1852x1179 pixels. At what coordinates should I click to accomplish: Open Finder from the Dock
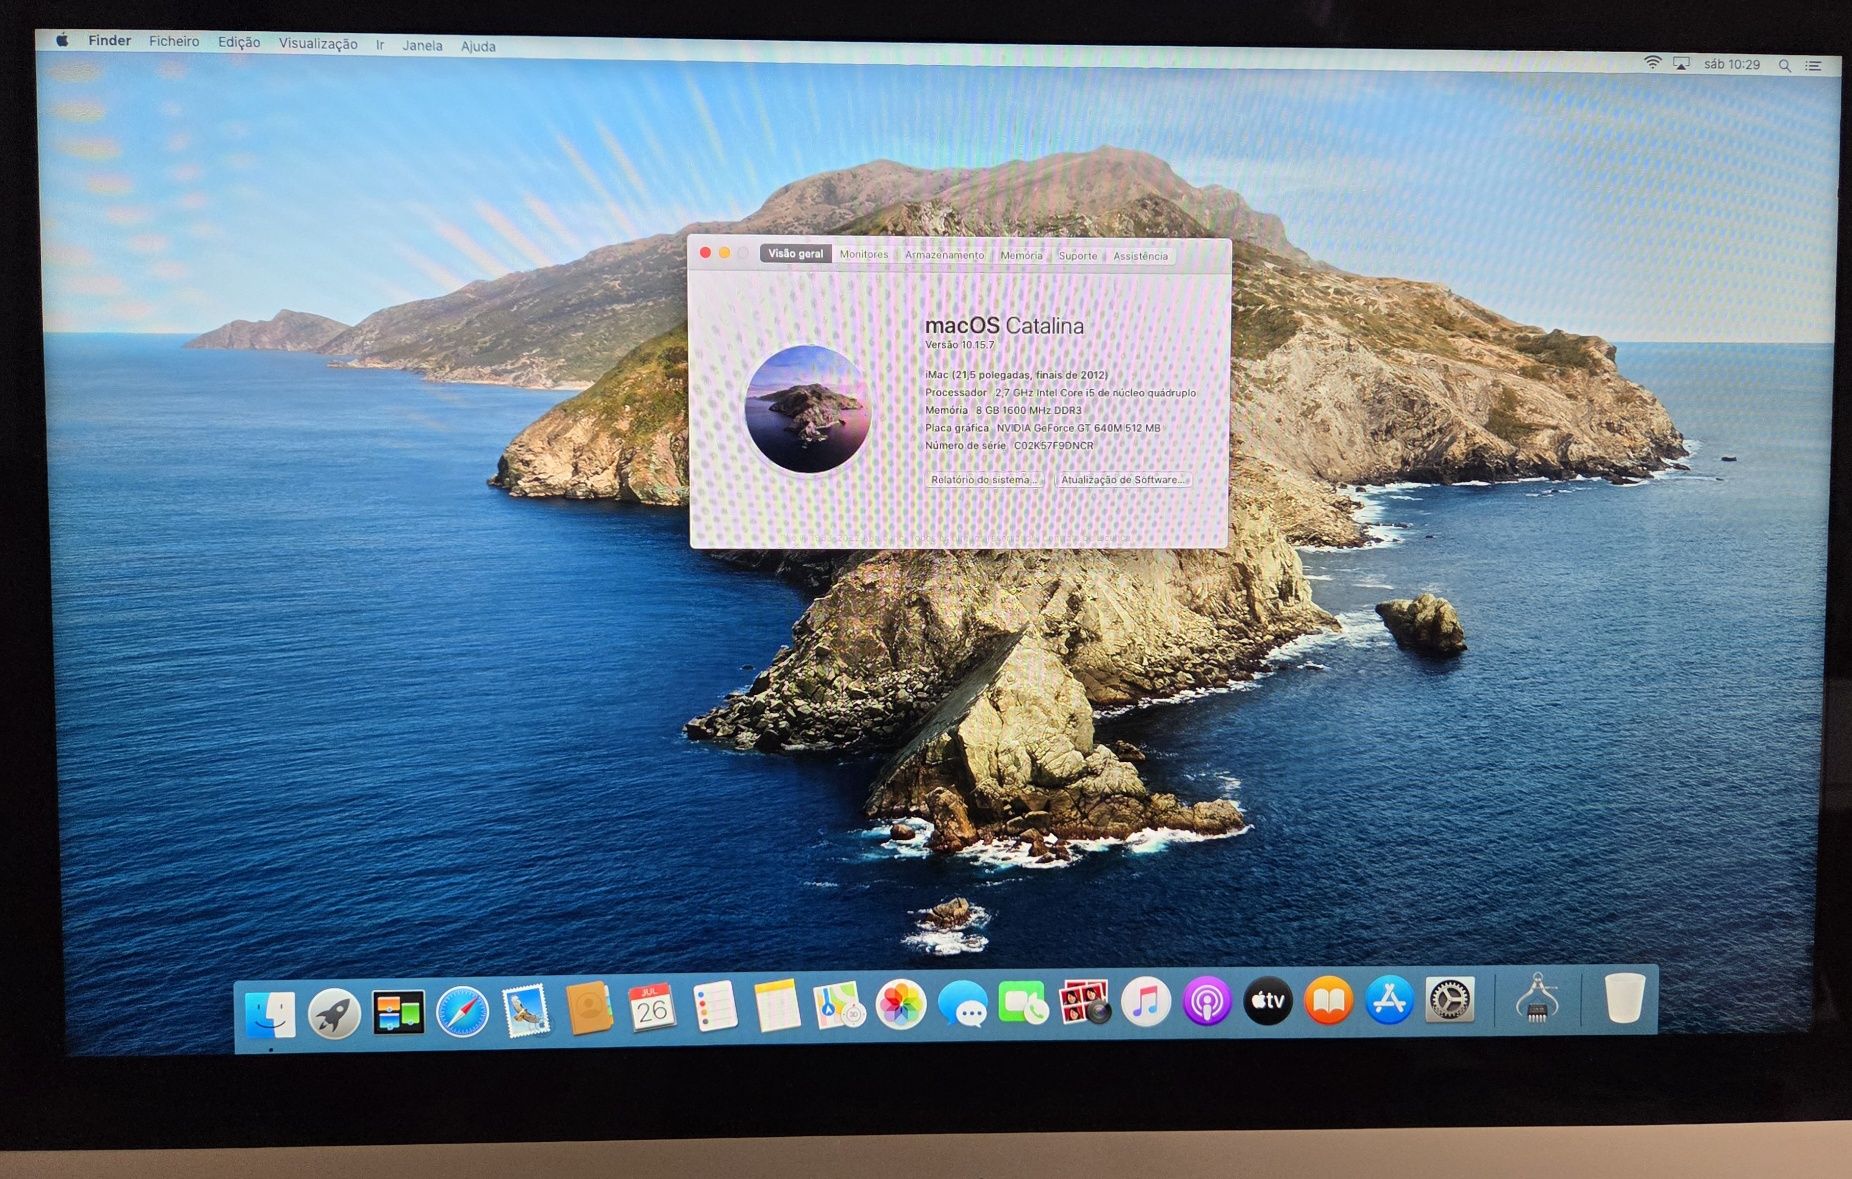coord(269,1015)
